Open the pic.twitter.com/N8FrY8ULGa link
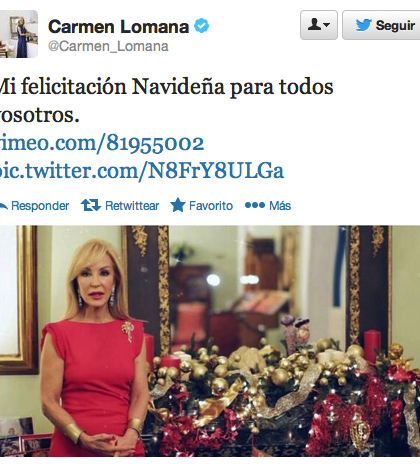The width and height of the screenshot is (420, 470). click(142, 171)
